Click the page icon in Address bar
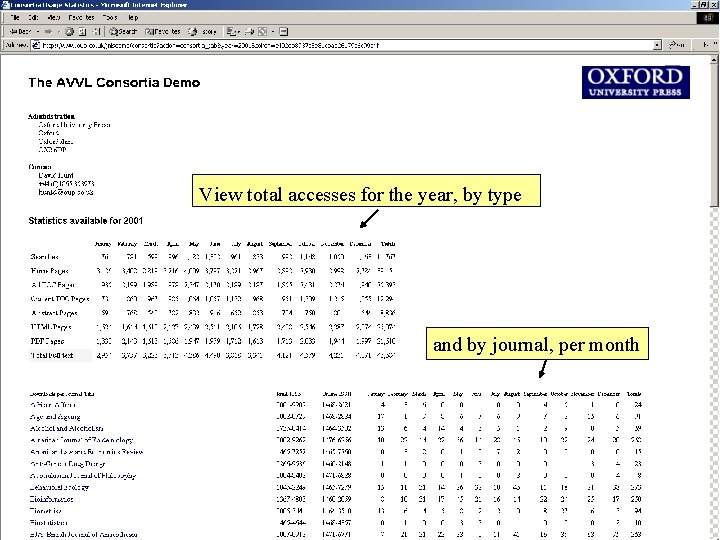The width and height of the screenshot is (720, 540). coord(36,45)
